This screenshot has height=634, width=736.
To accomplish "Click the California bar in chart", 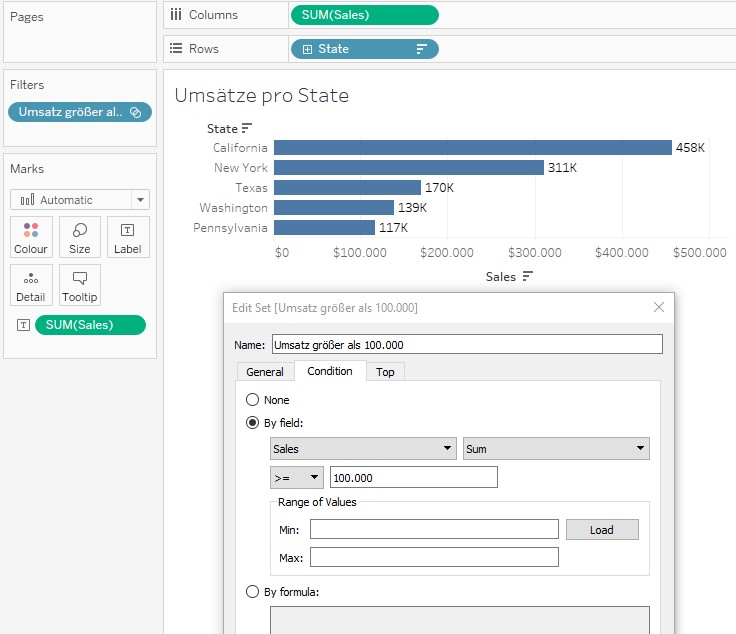I will pos(473,147).
